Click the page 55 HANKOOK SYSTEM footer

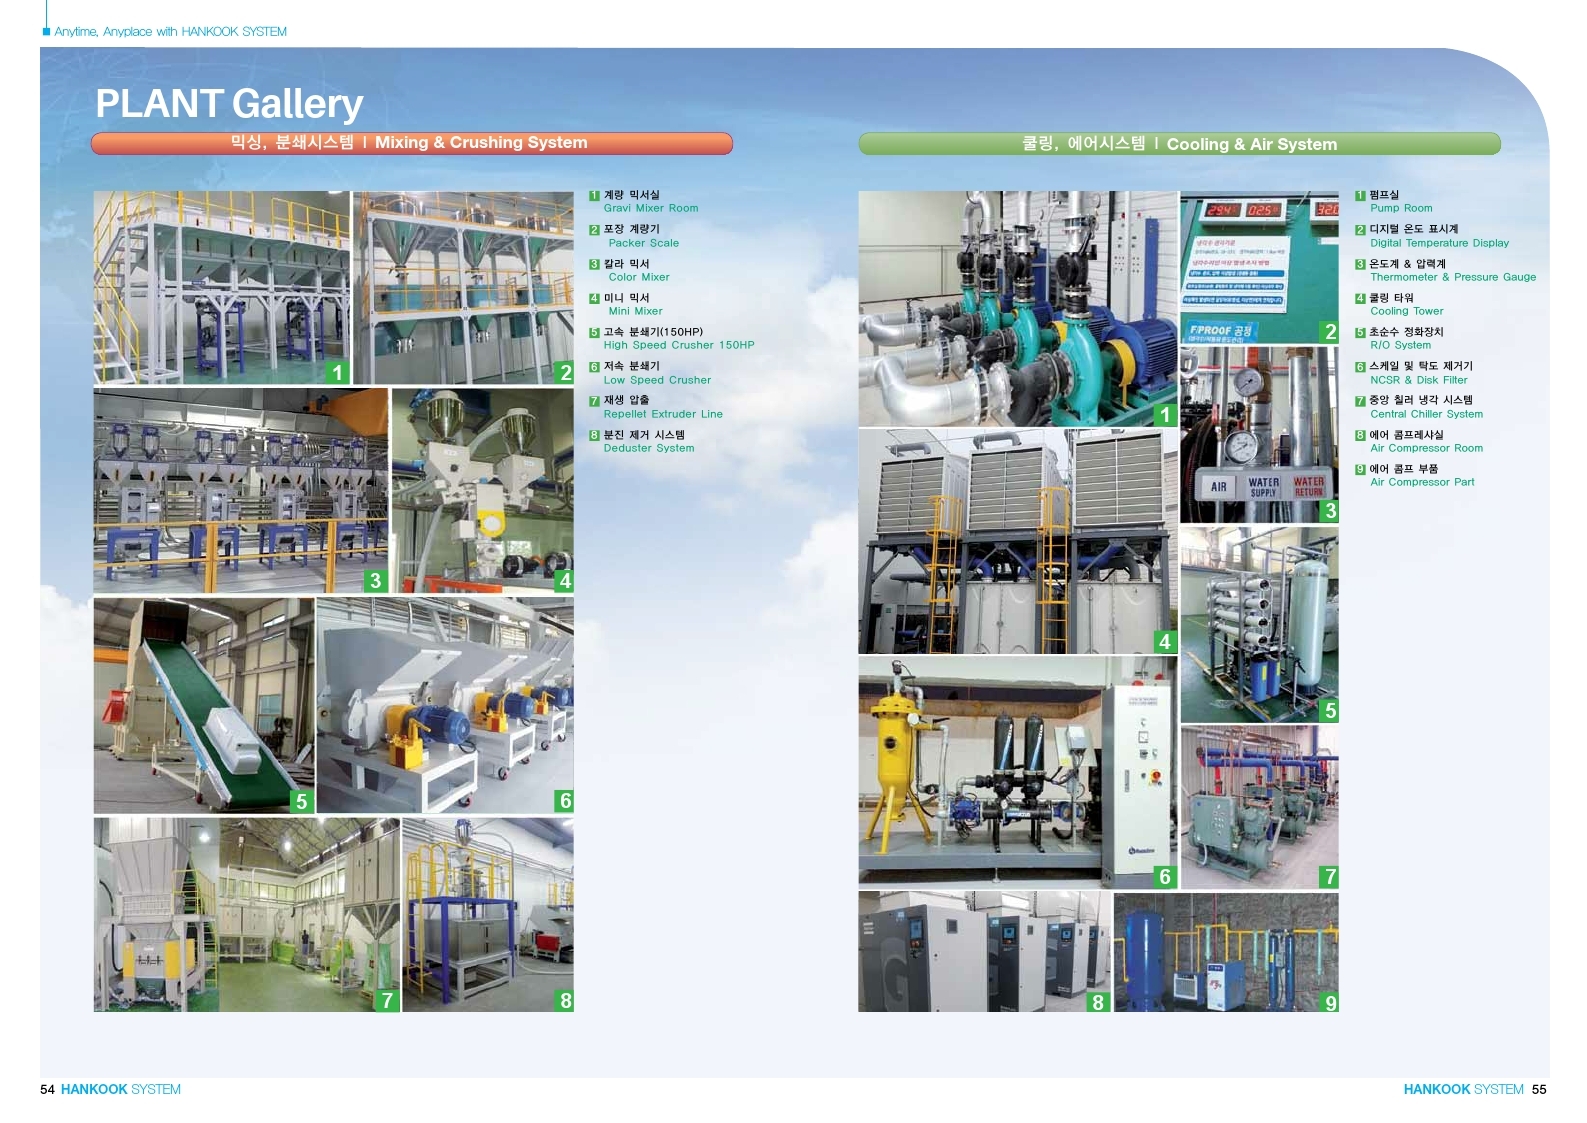1475,1089
